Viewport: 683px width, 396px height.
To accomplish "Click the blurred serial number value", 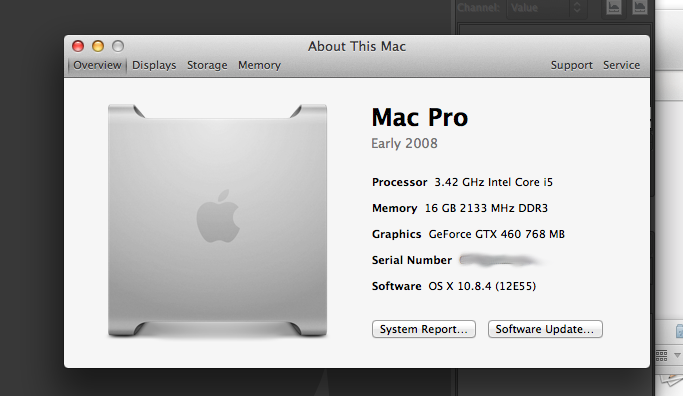I will tap(500, 261).
